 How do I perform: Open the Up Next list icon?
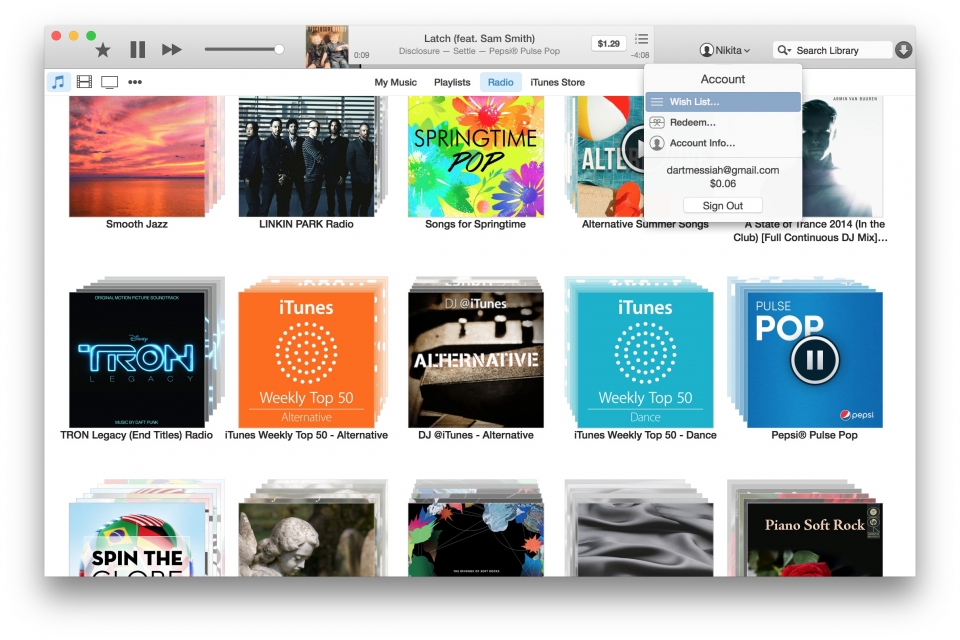point(642,39)
